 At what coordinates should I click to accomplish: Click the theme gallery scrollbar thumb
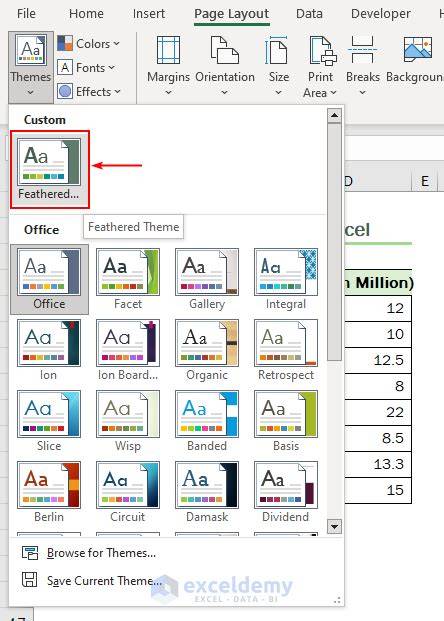click(334, 242)
